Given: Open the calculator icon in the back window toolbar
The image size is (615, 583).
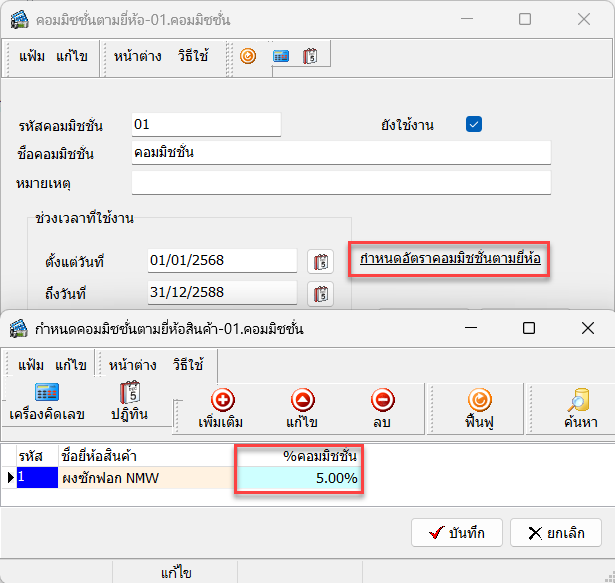Looking at the screenshot, I should click(281, 56).
